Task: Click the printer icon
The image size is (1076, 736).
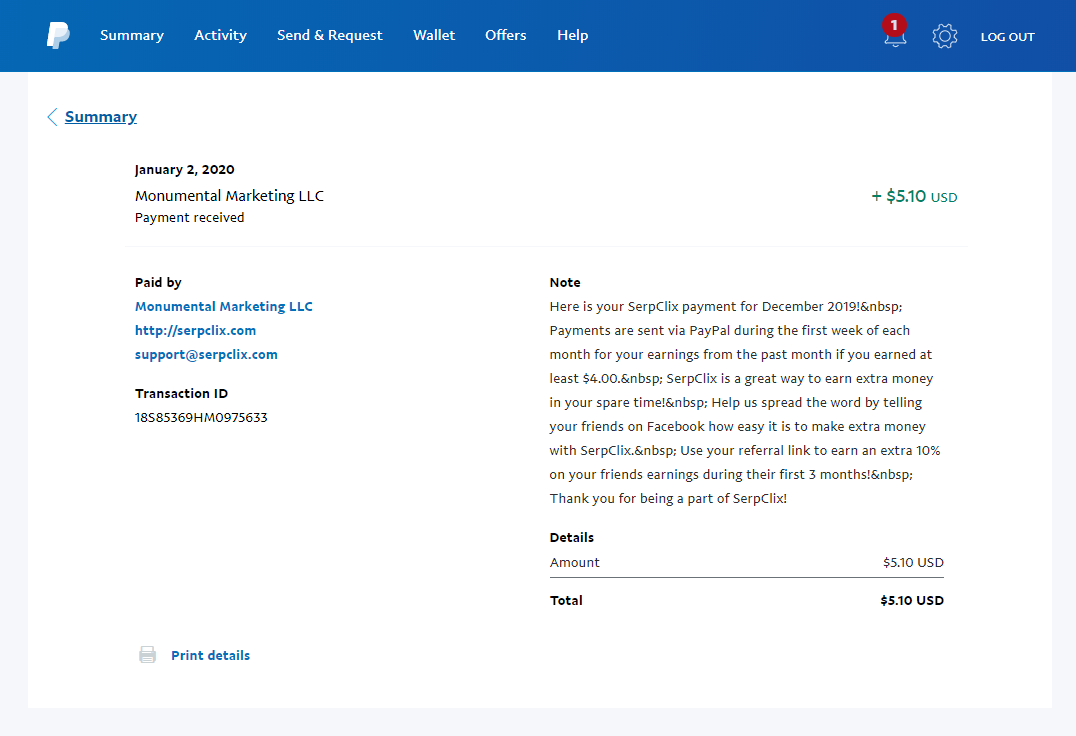Action: [148, 654]
